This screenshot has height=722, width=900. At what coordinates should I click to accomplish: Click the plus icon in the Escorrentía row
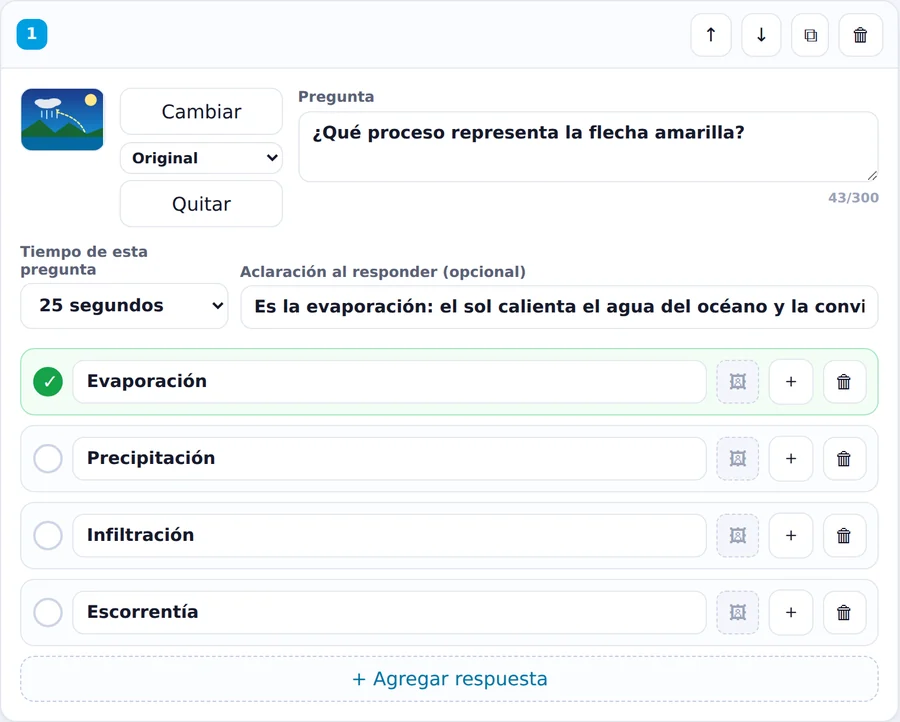(x=791, y=612)
